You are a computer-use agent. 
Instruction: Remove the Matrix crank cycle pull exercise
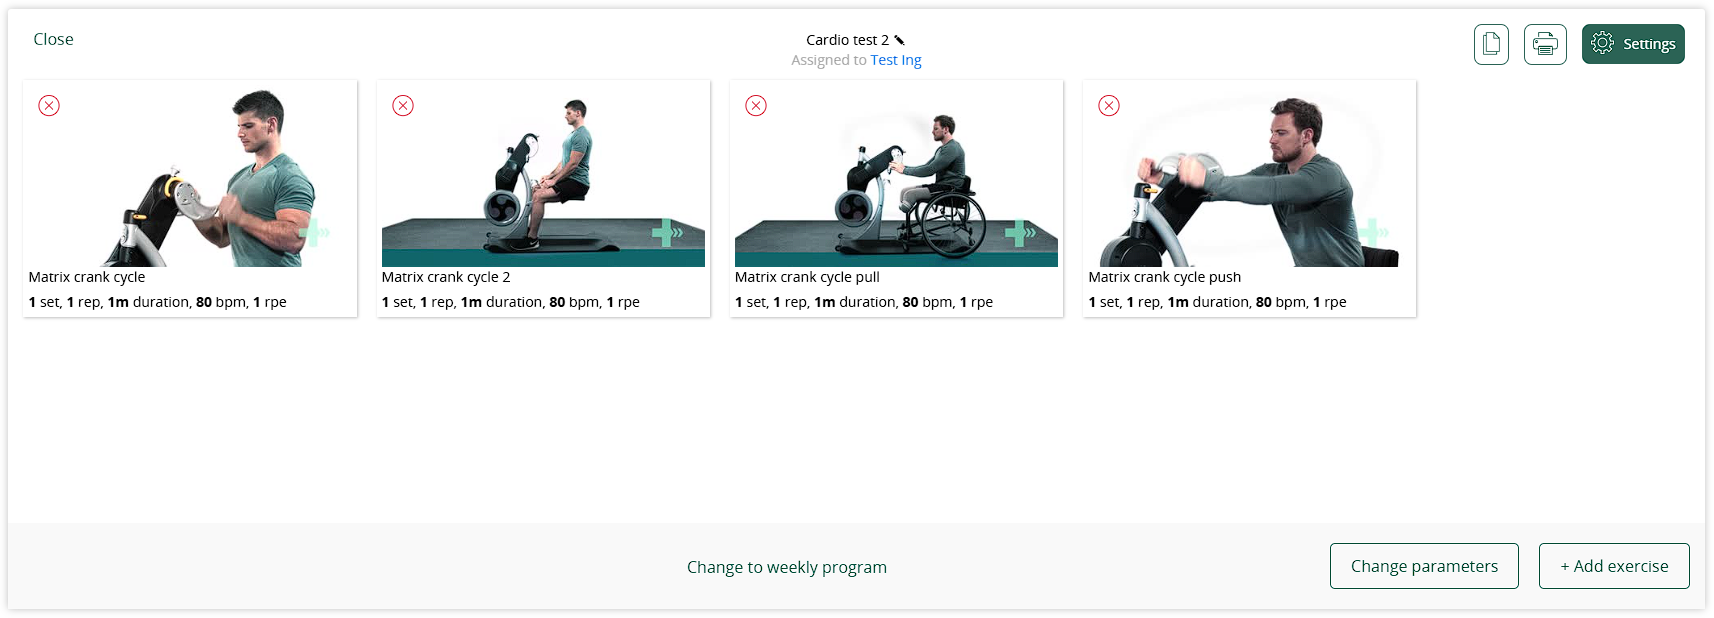point(756,105)
